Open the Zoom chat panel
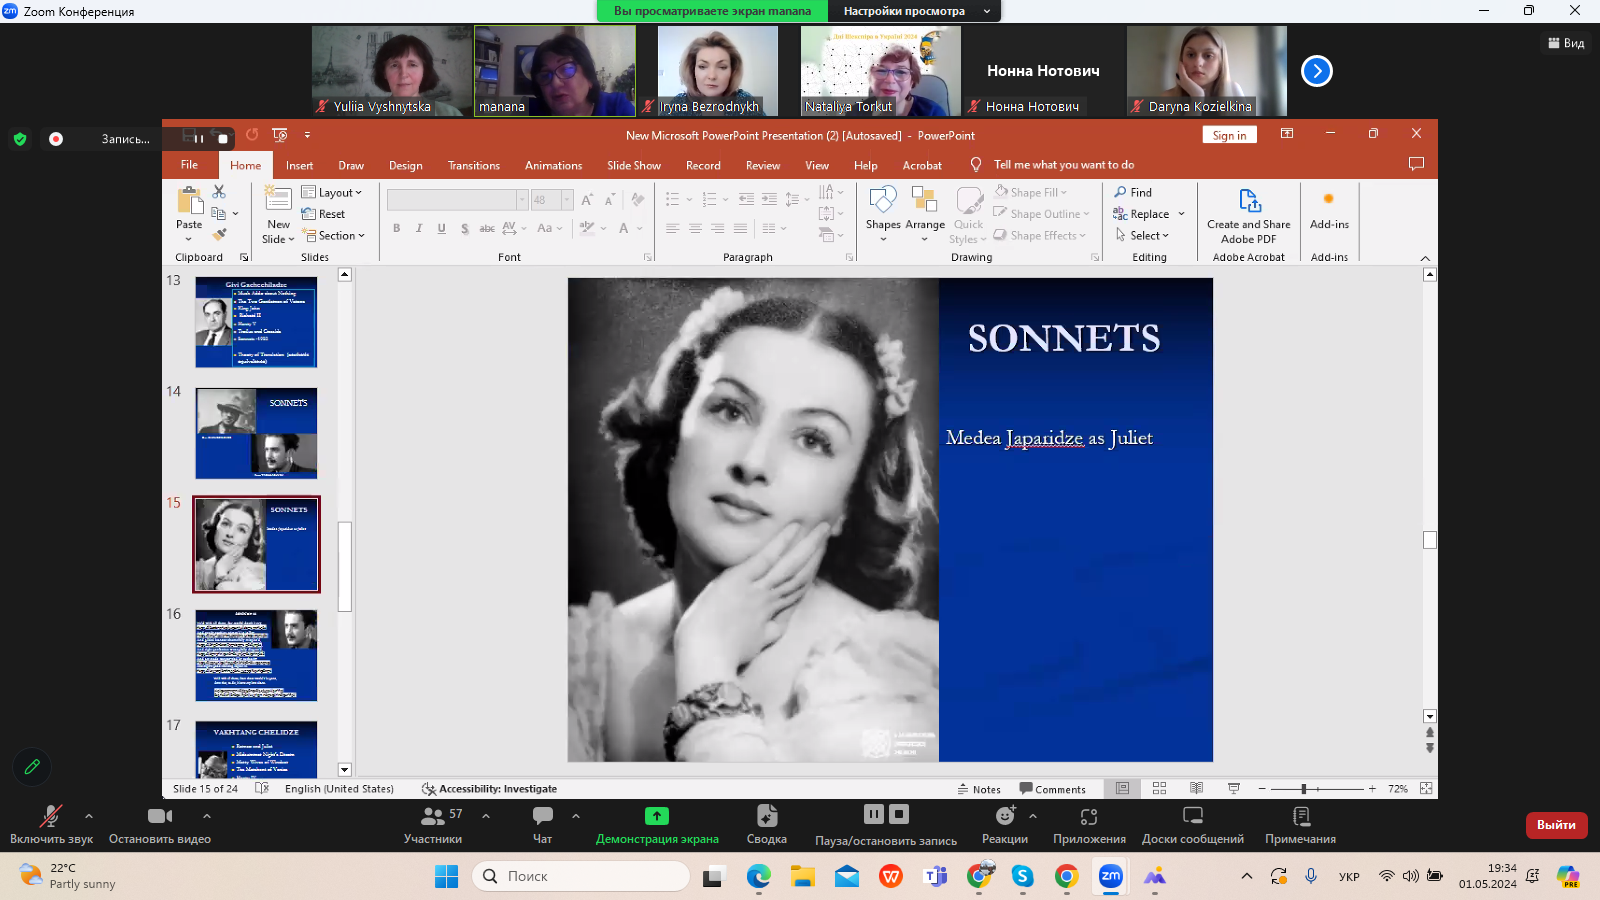The image size is (1600, 900). tap(542, 824)
